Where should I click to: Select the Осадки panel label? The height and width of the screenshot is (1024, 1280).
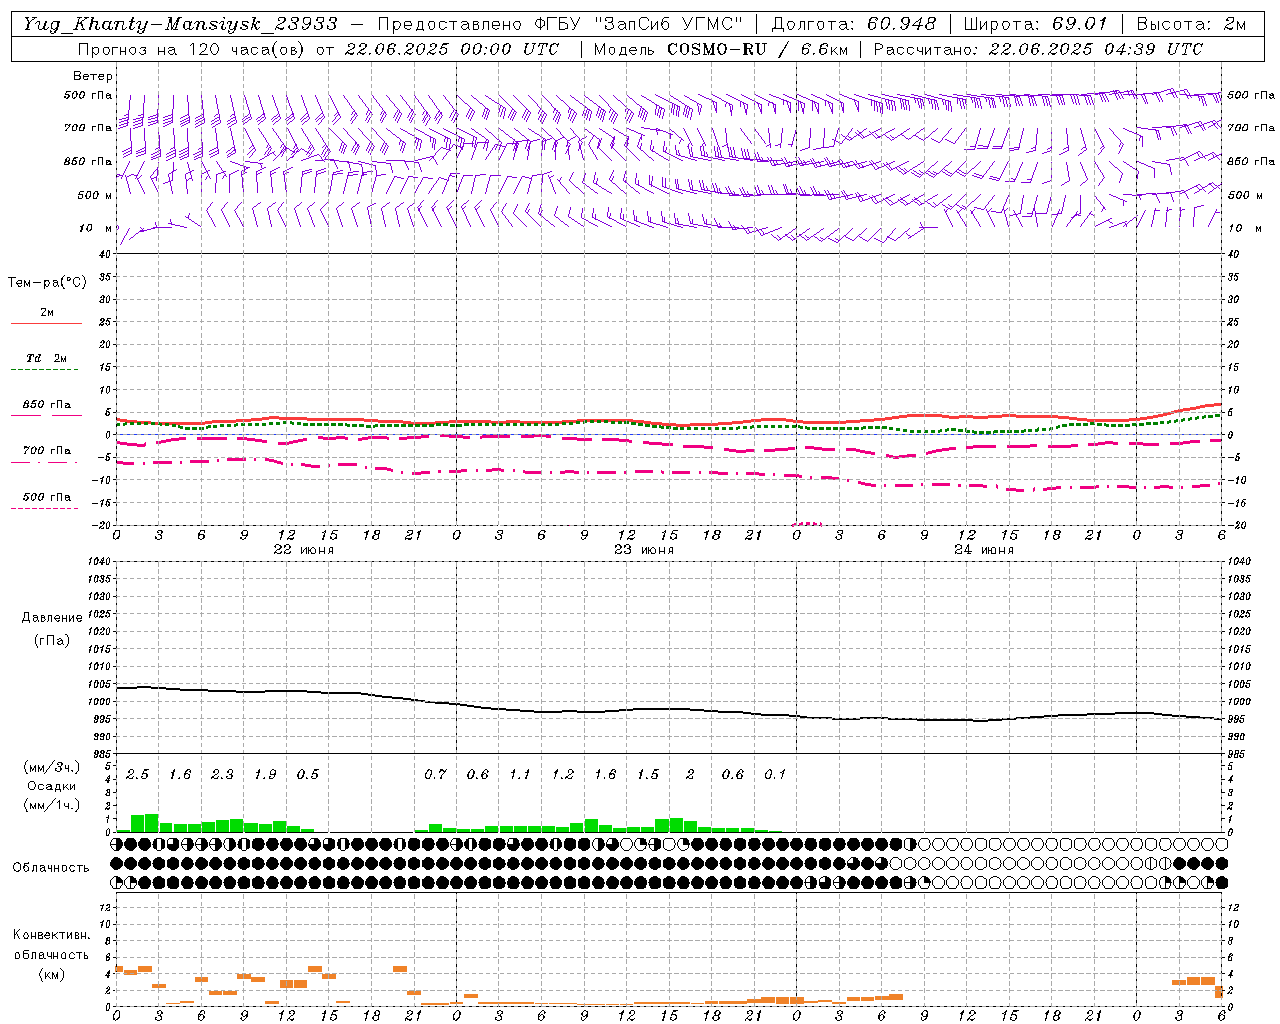(x=51, y=786)
